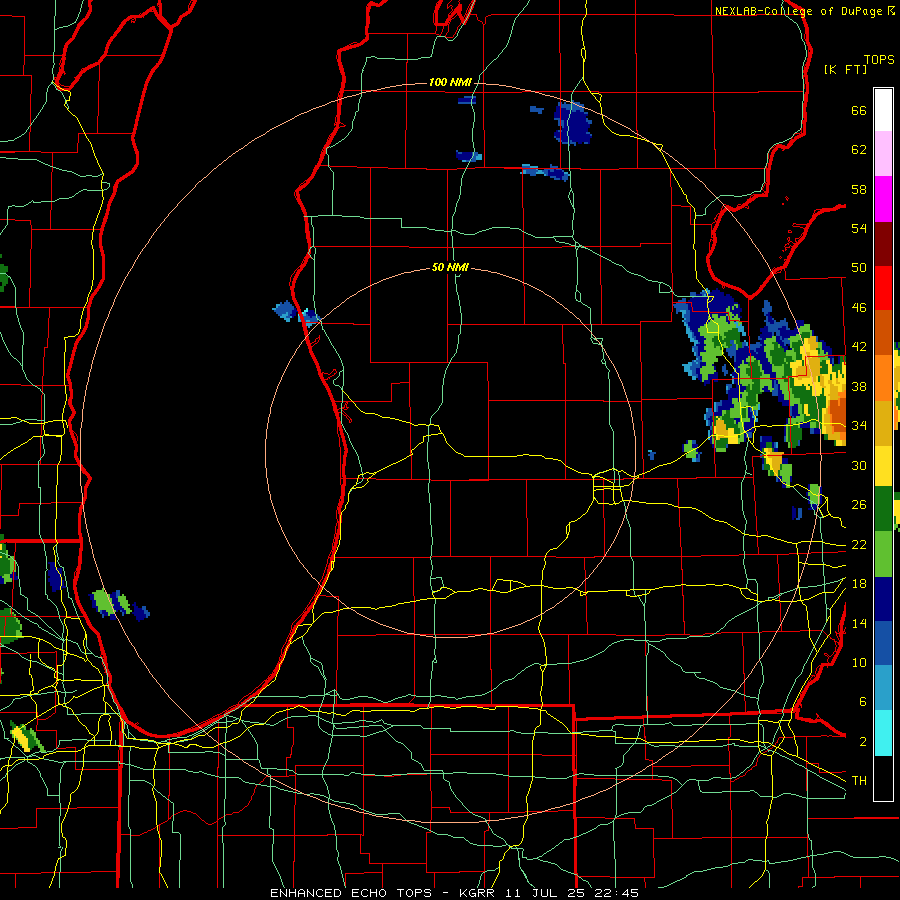Pick the light green legend swatch

[x=883, y=554]
